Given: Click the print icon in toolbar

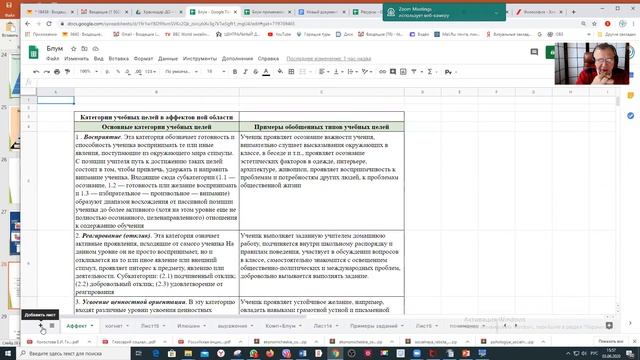Looking at the screenshot, I should tap(57, 72).
